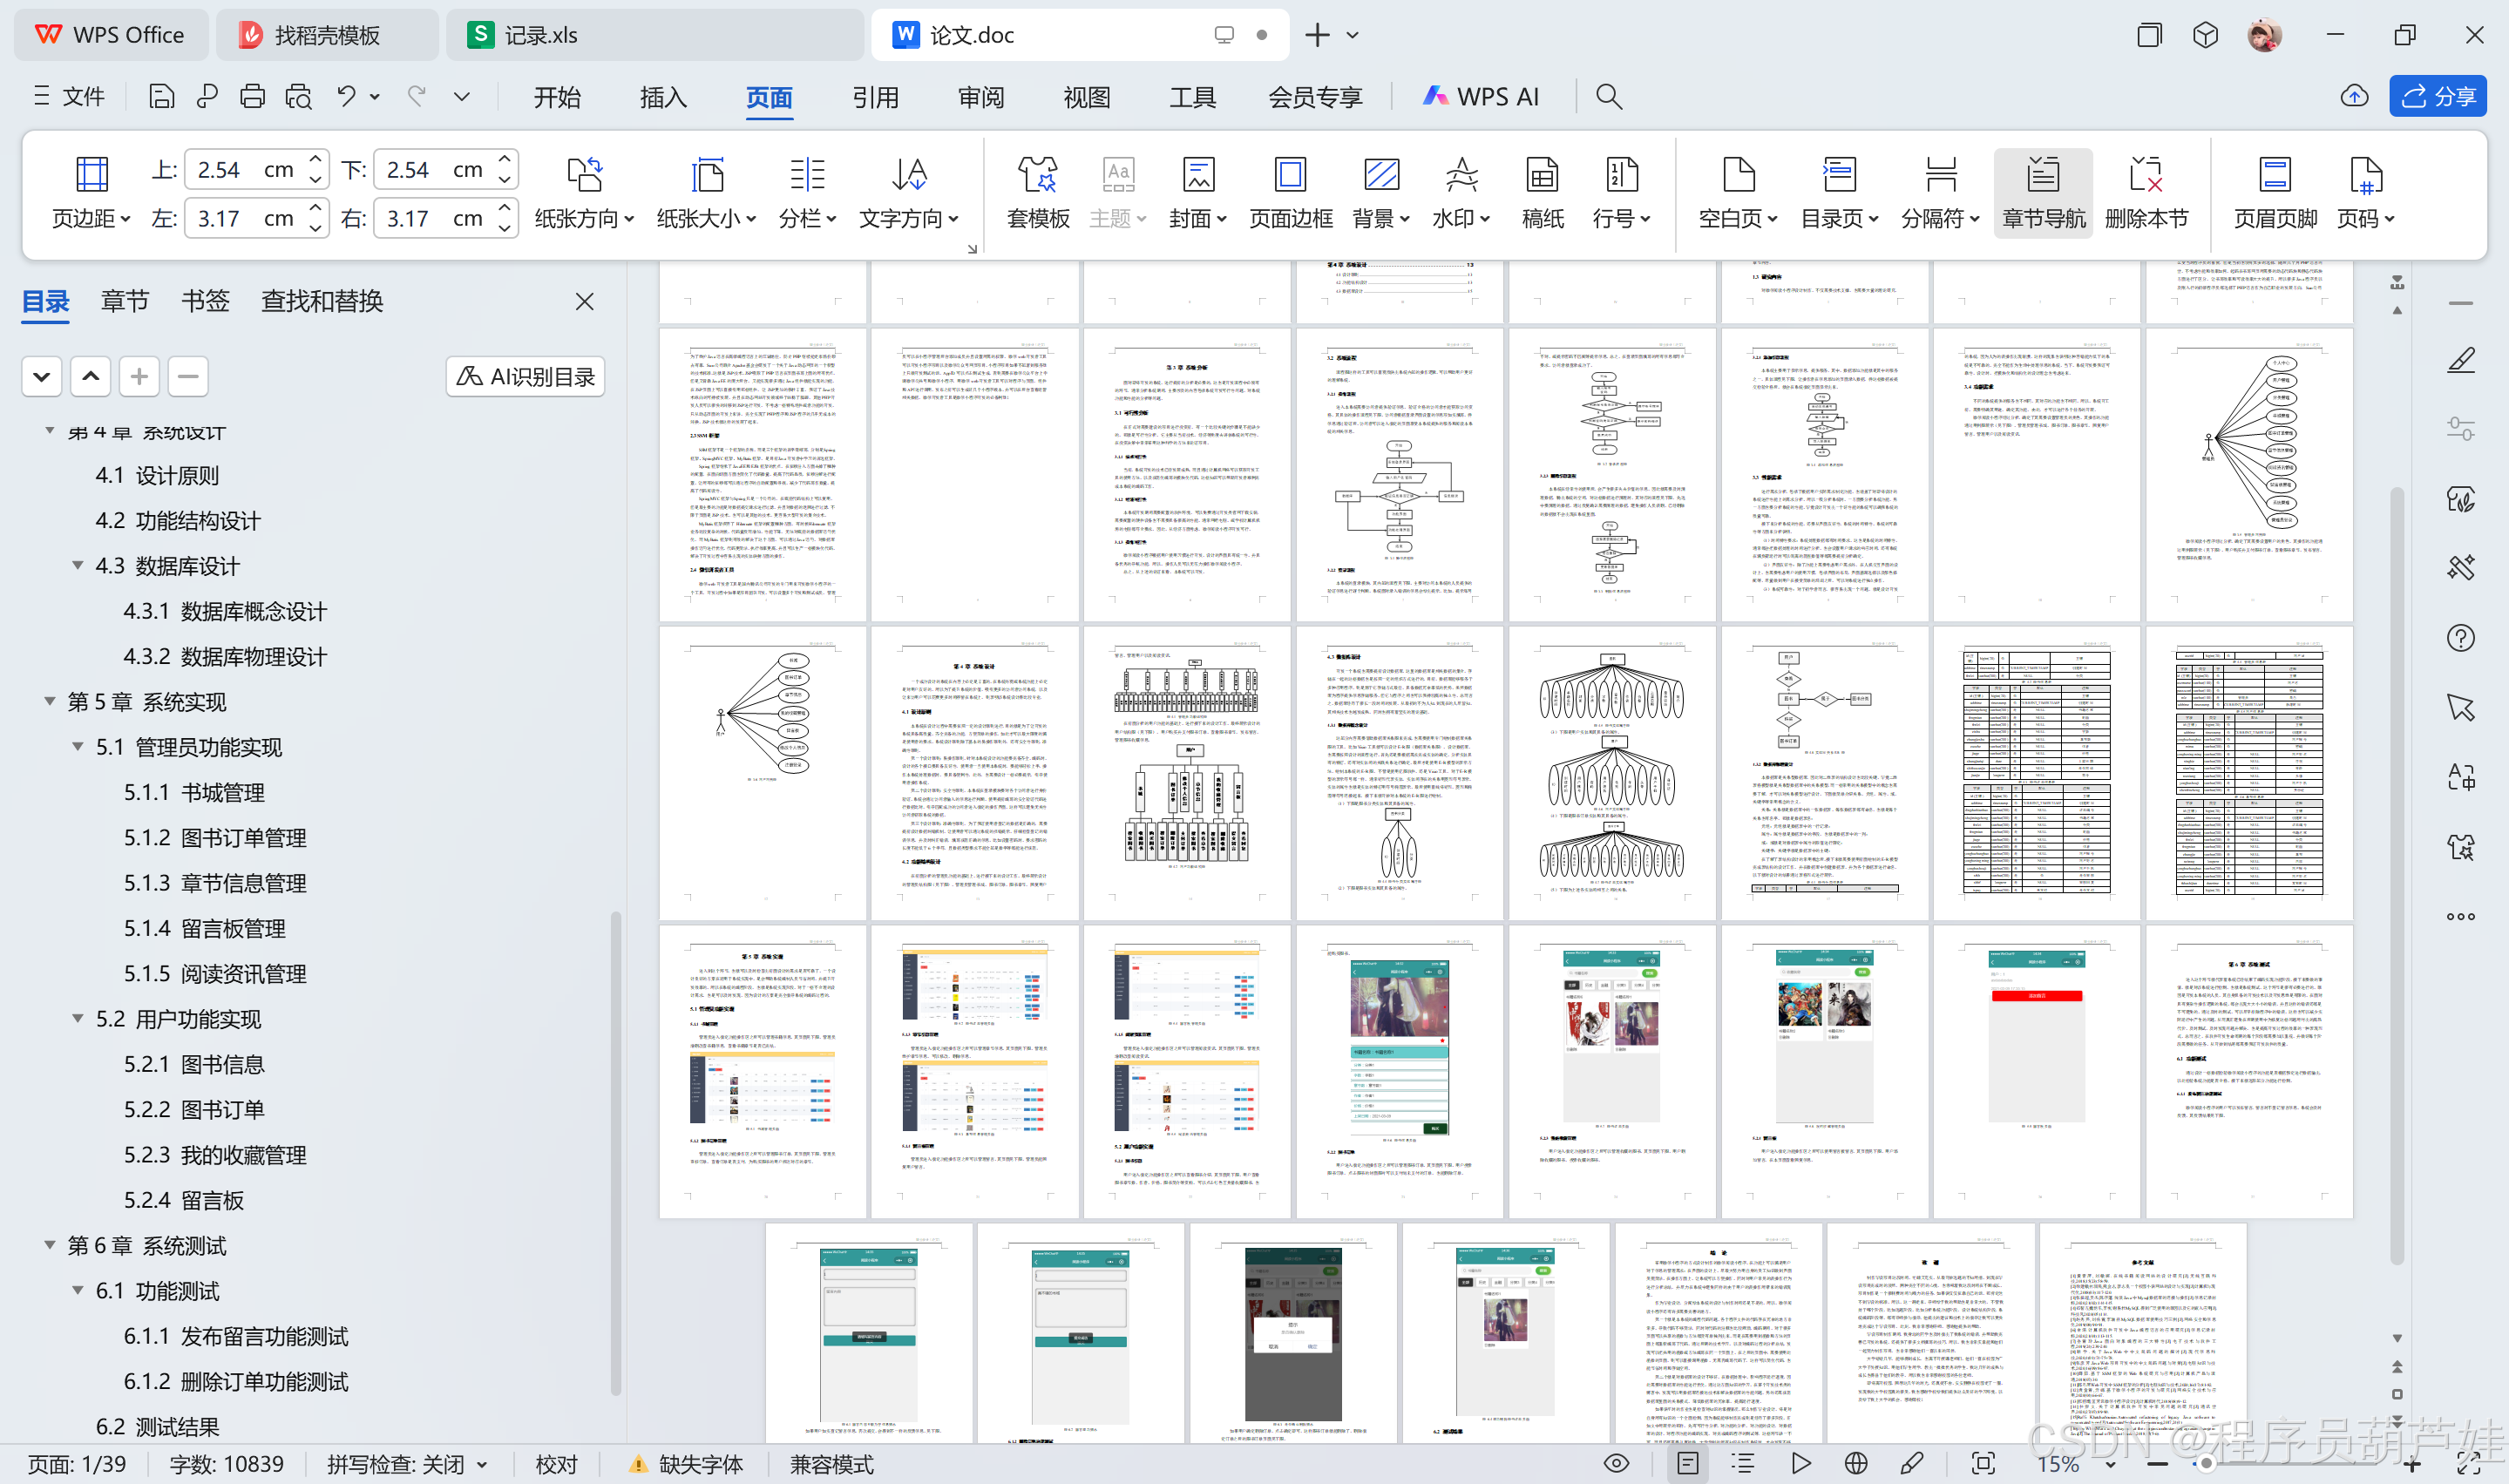The width and height of the screenshot is (2509, 1484).
Task: Open page number (页码) tool
Action: pos(2365,193)
